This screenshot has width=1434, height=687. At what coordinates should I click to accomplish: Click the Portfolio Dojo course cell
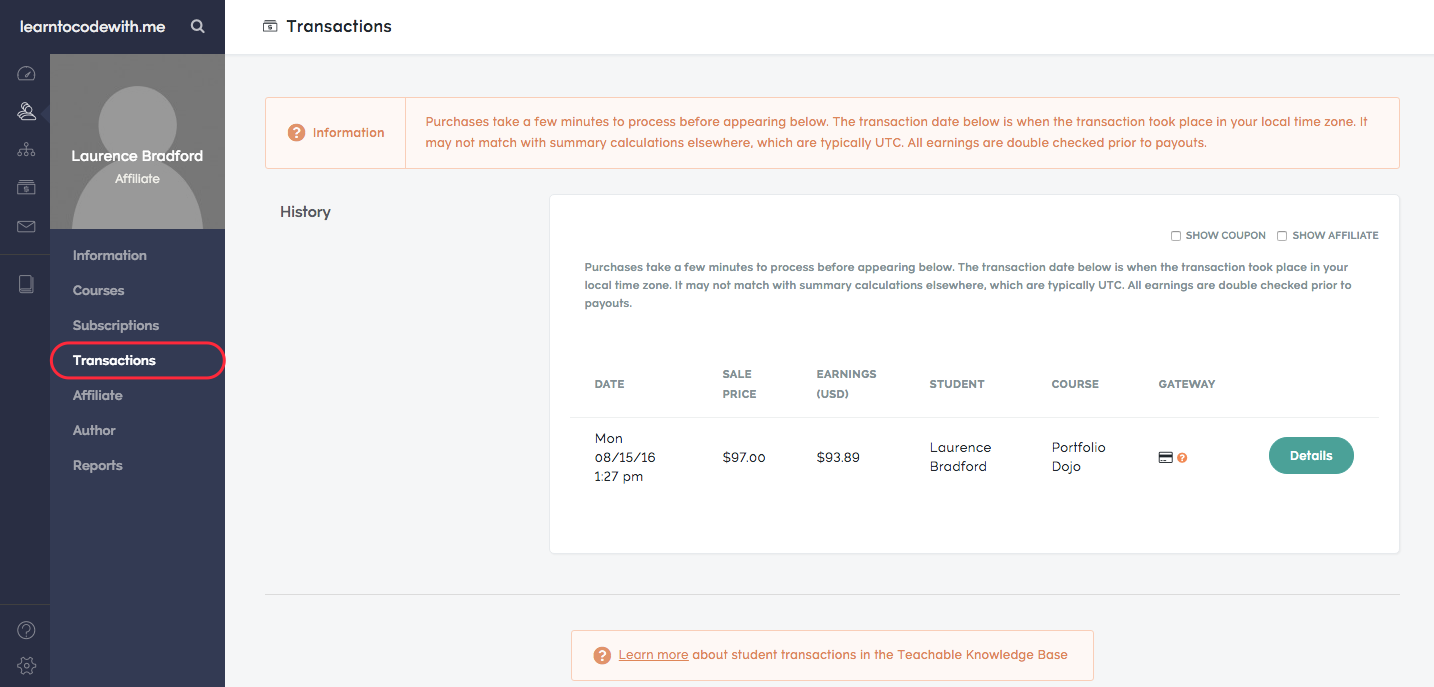tap(1079, 457)
